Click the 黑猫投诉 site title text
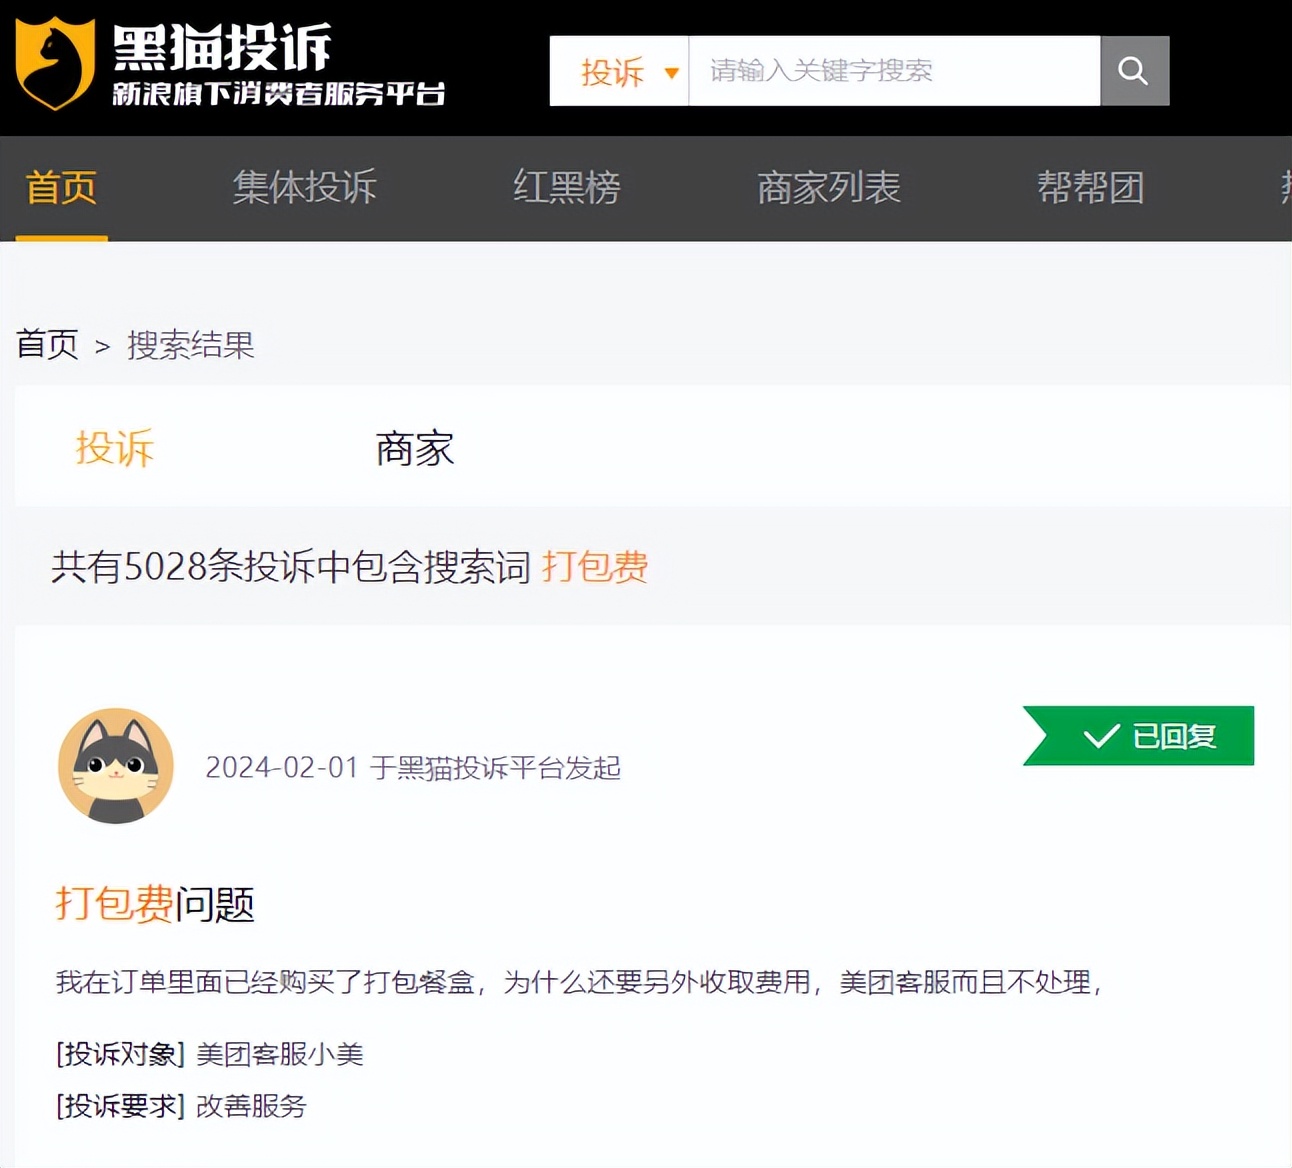Screen dimensions: 1292x1168 [x=221, y=46]
